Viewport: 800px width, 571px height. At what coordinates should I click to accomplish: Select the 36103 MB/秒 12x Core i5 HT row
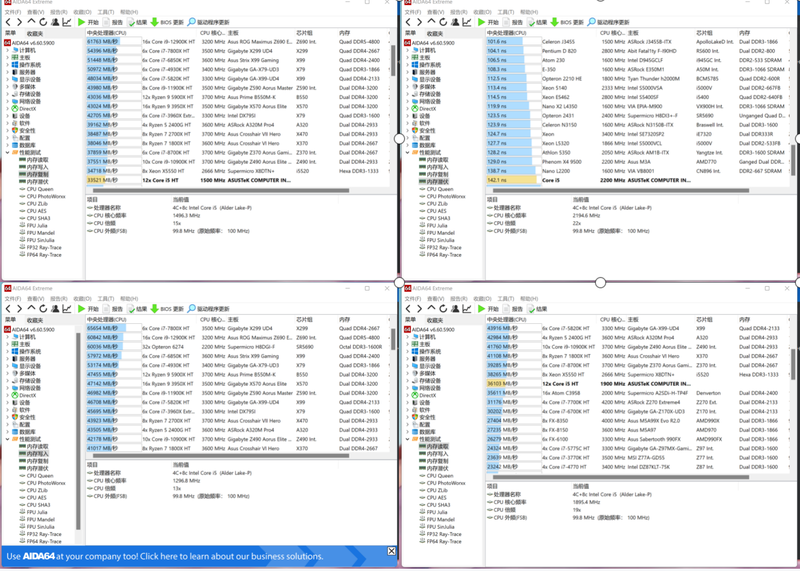click(637, 384)
